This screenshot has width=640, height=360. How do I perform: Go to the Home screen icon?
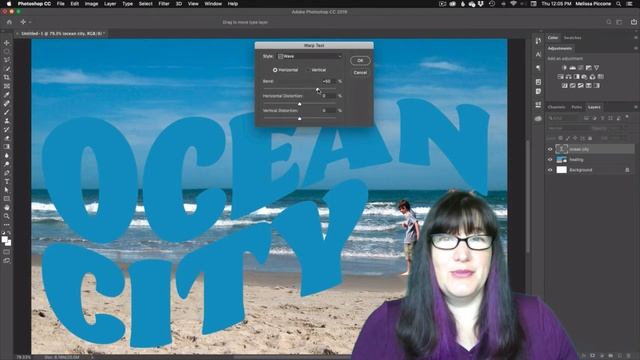coord(9,22)
